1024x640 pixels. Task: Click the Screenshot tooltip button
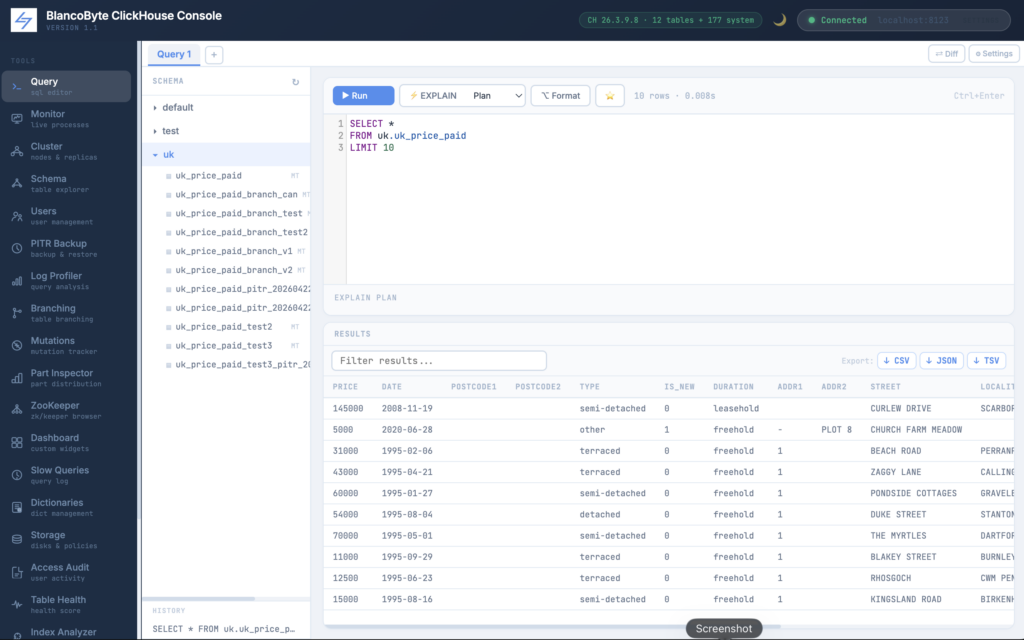point(724,628)
